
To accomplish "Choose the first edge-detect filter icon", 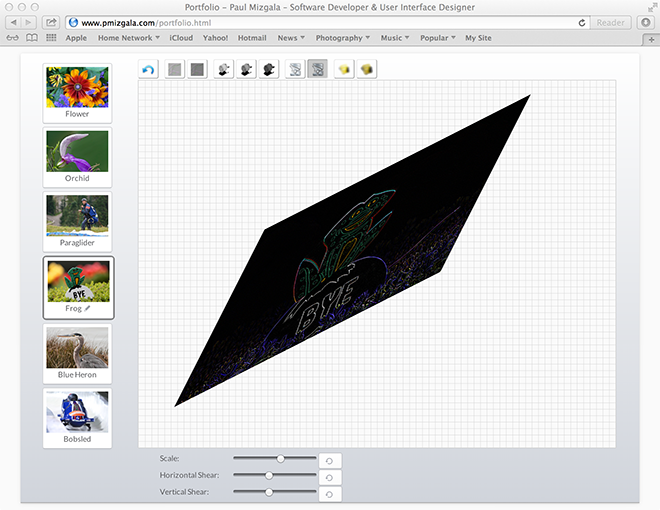I will (295, 69).
